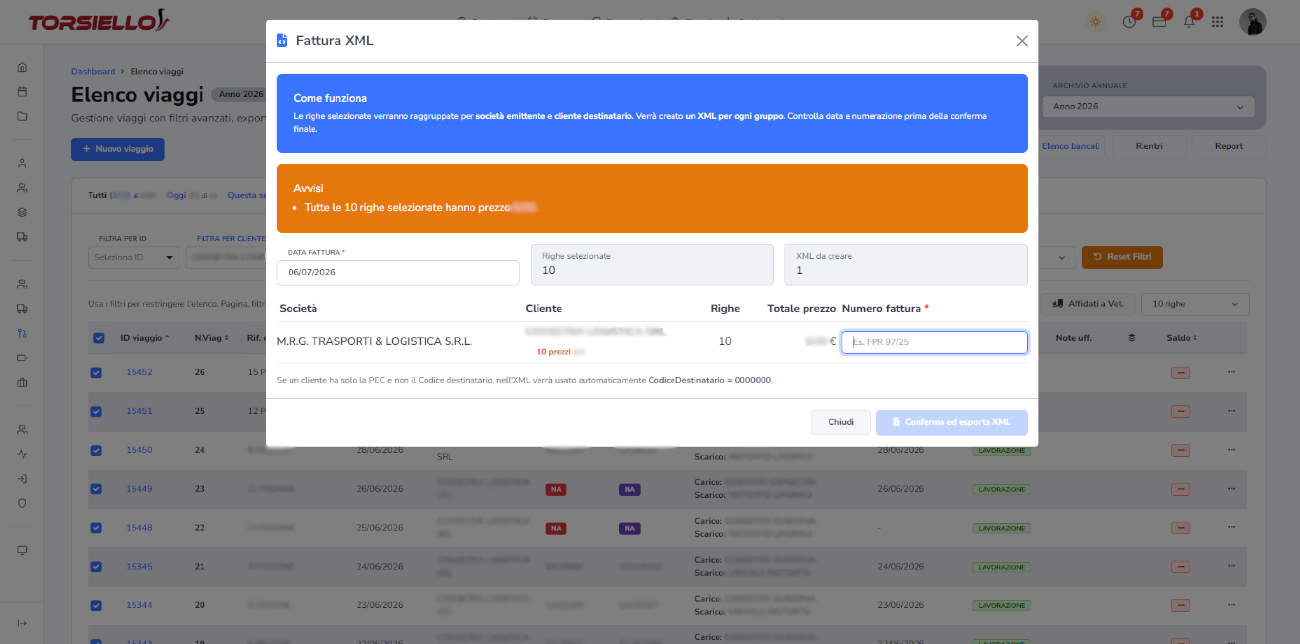Open the monitor icon in sidebar
1300x644 pixels.
point(22,550)
